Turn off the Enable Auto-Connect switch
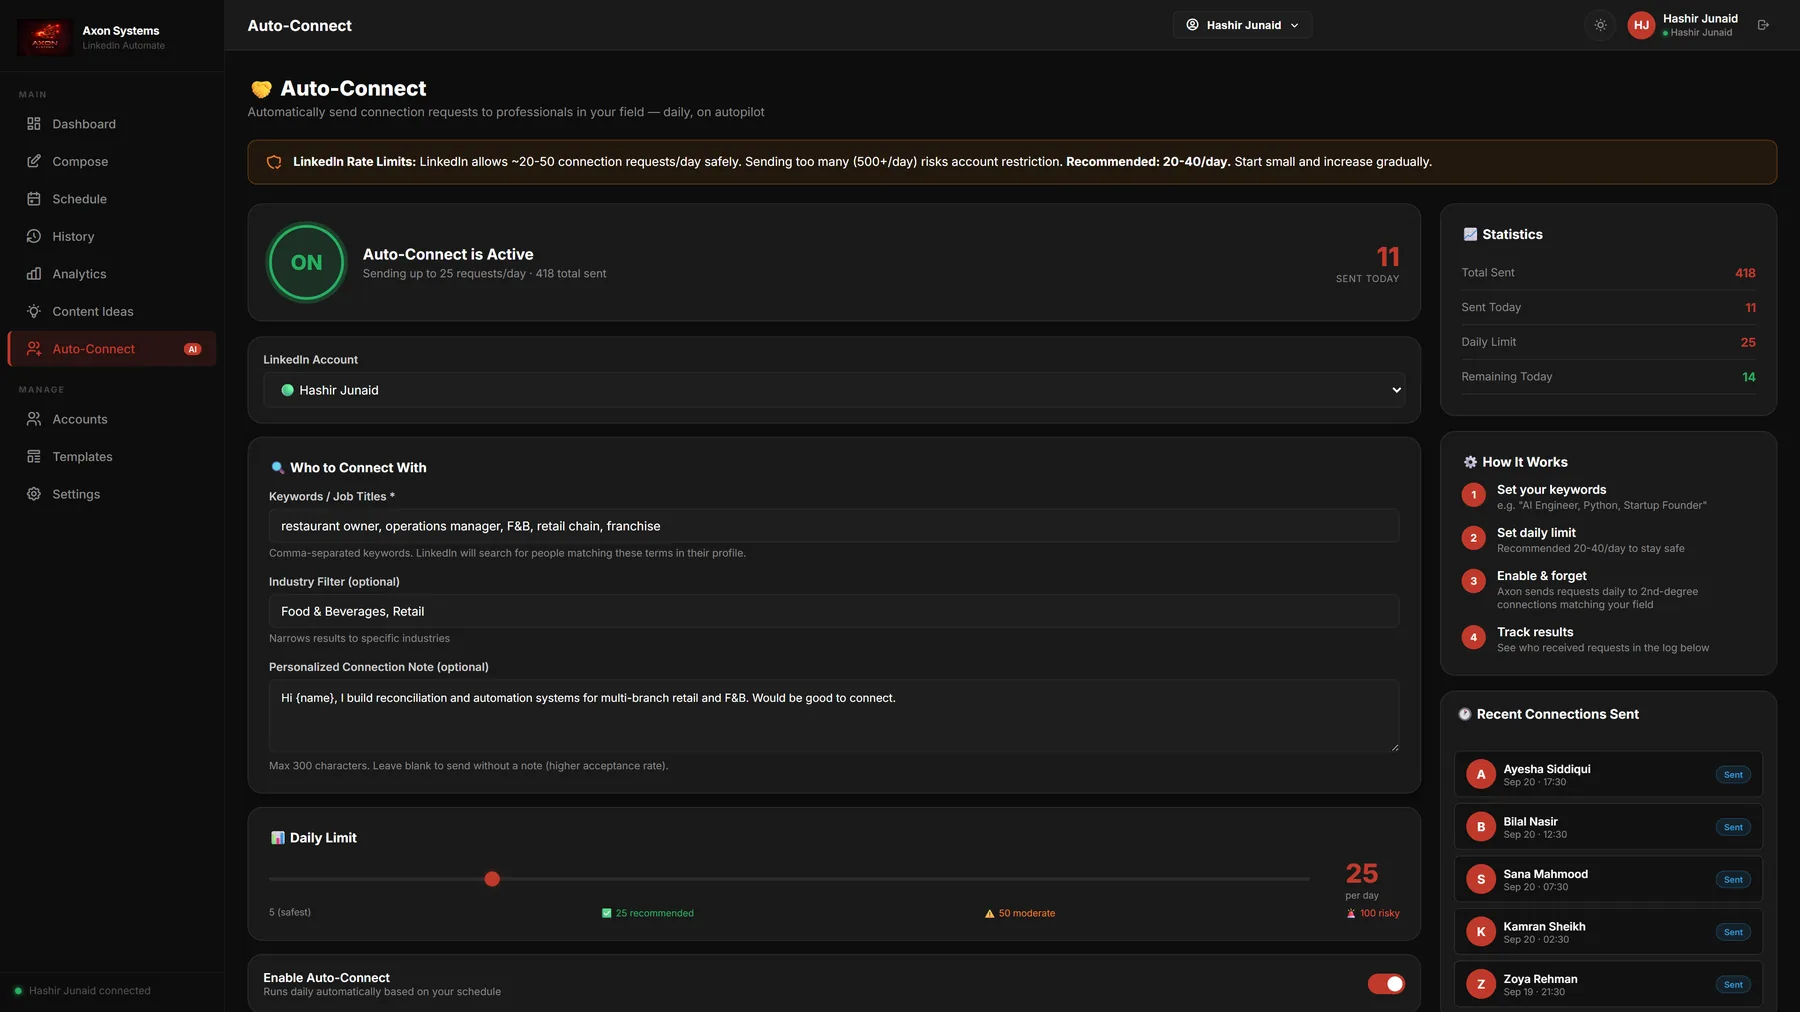Screen dimensions: 1800x1012 (x=1386, y=984)
